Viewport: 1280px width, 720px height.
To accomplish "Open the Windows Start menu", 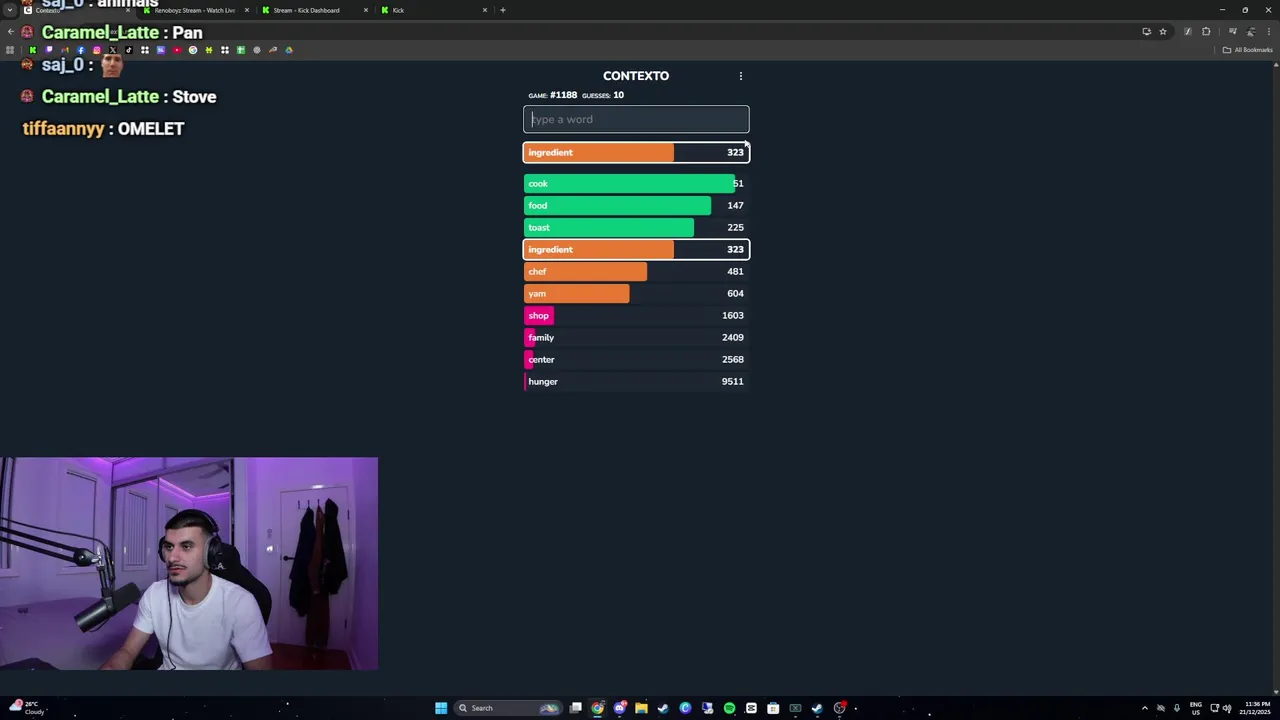I will (x=441, y=708).
